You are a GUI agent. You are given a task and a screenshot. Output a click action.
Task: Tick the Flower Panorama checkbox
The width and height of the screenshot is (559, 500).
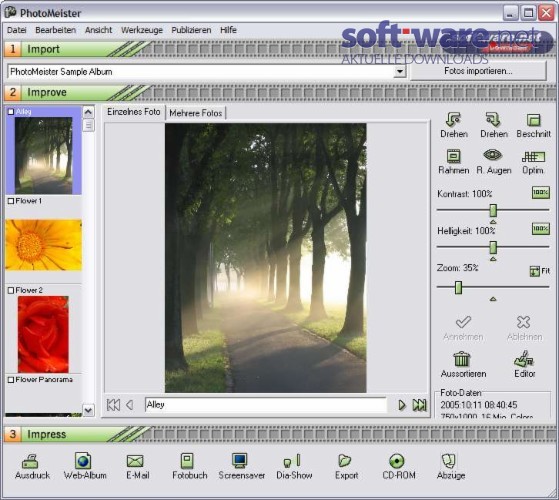tap(11, 380)
